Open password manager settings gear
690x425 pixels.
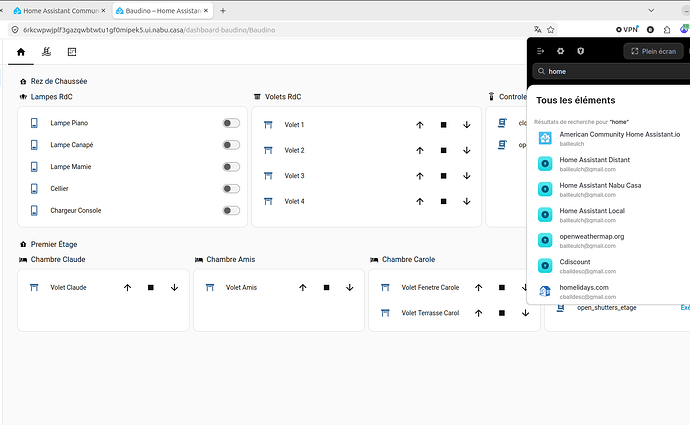point(560,51)
